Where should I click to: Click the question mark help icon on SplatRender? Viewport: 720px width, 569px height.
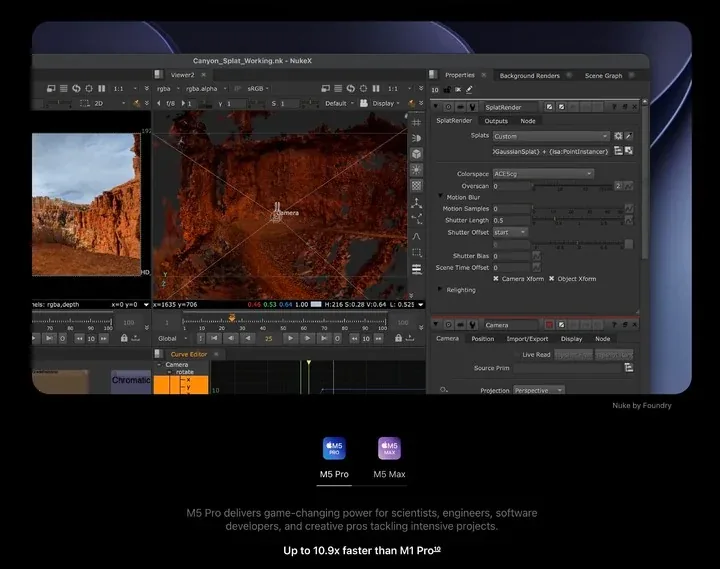click(x=614, y=107)
